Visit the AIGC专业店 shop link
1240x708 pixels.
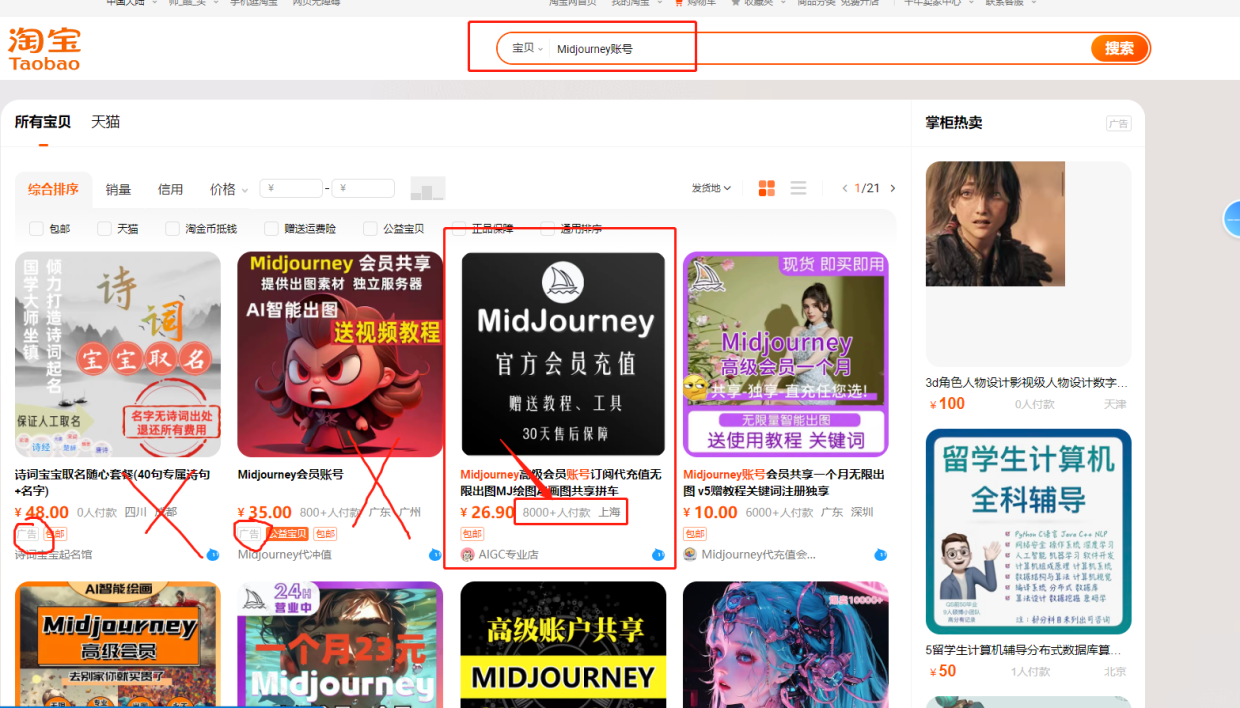(508, 554)
